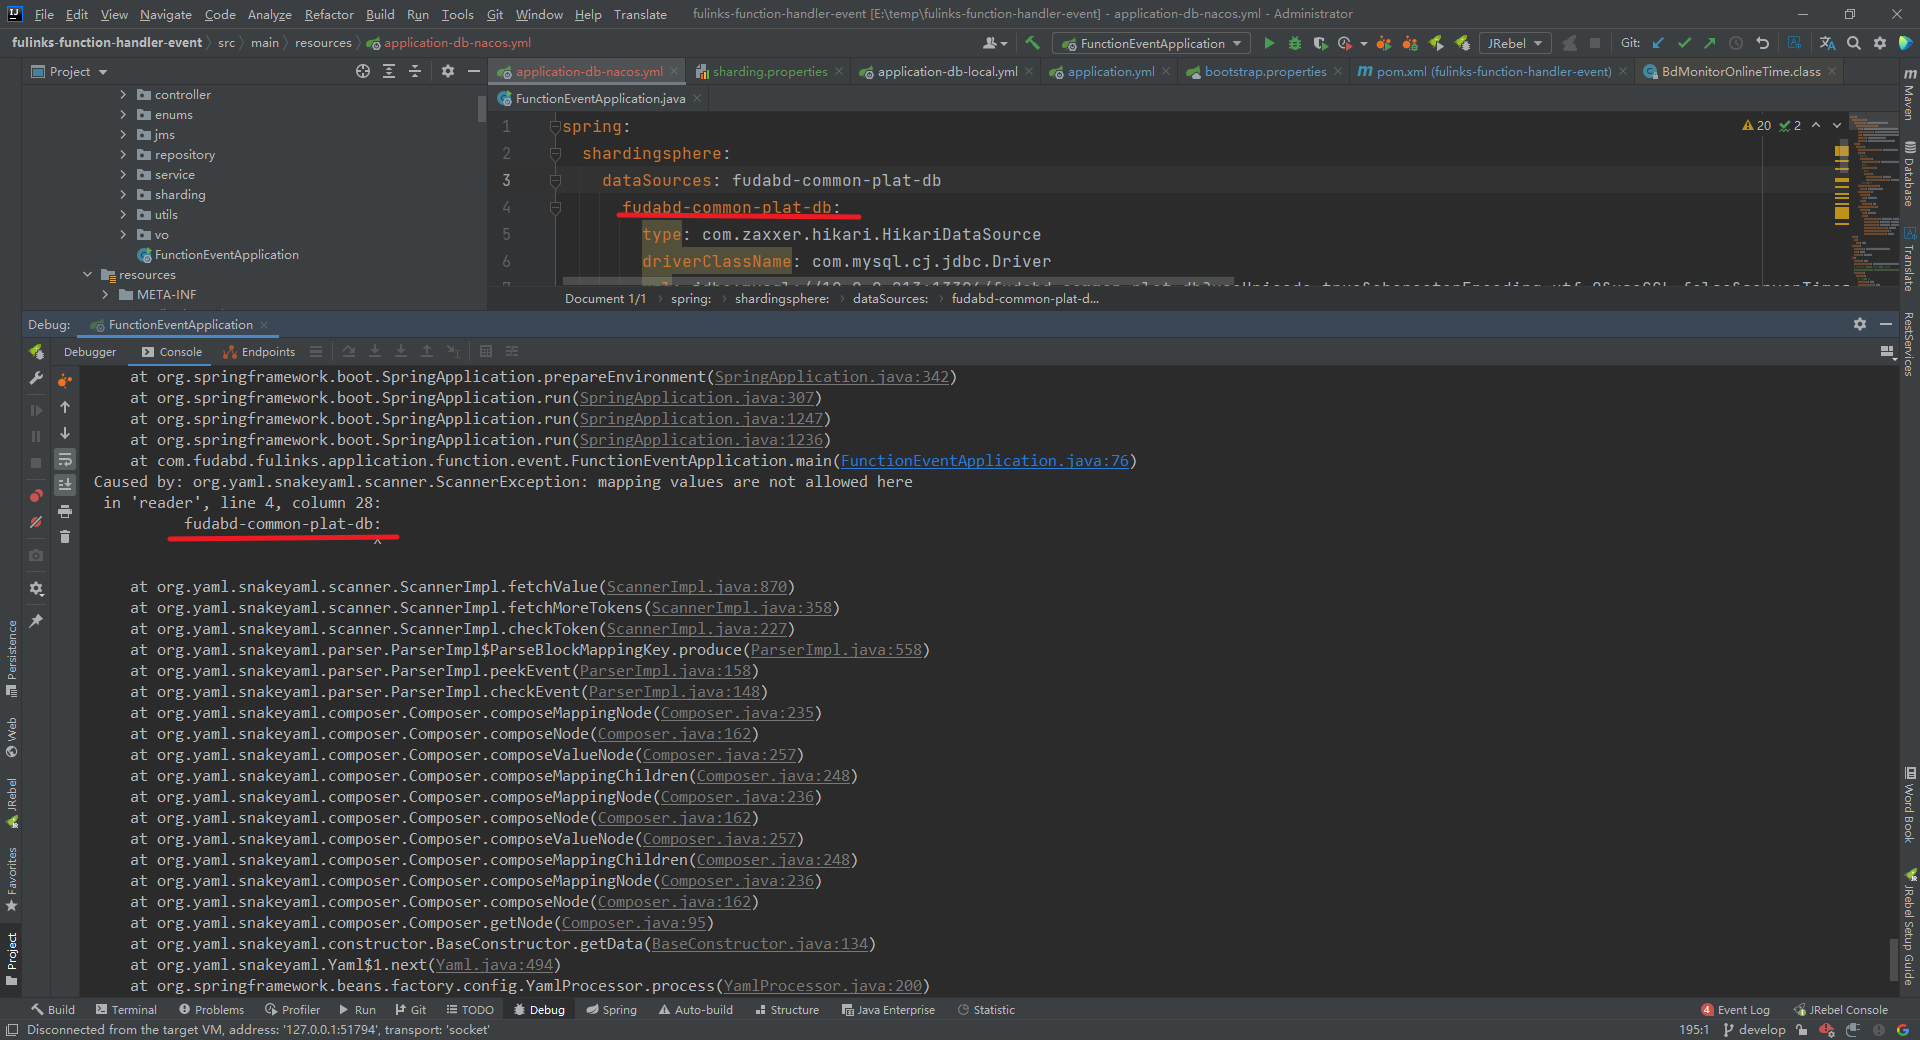Open FunctionEventApplication run configuration dropdown
Screen dimensions: 1920x1040
click(1152, 43)
